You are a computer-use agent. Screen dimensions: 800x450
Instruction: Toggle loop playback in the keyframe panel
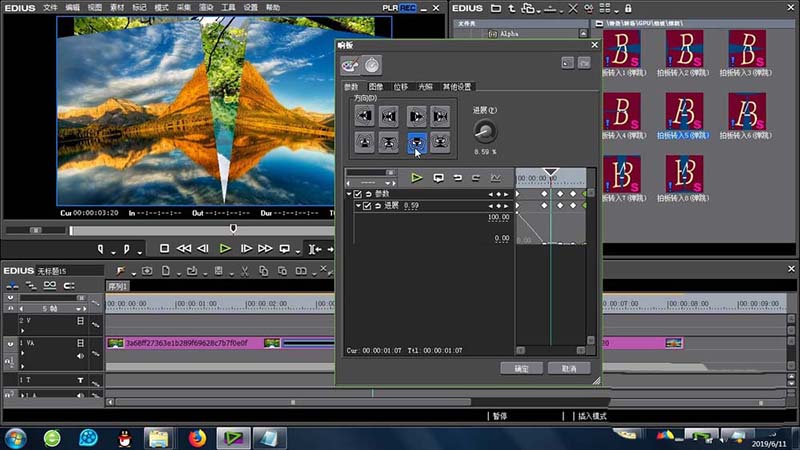(438, 178)
